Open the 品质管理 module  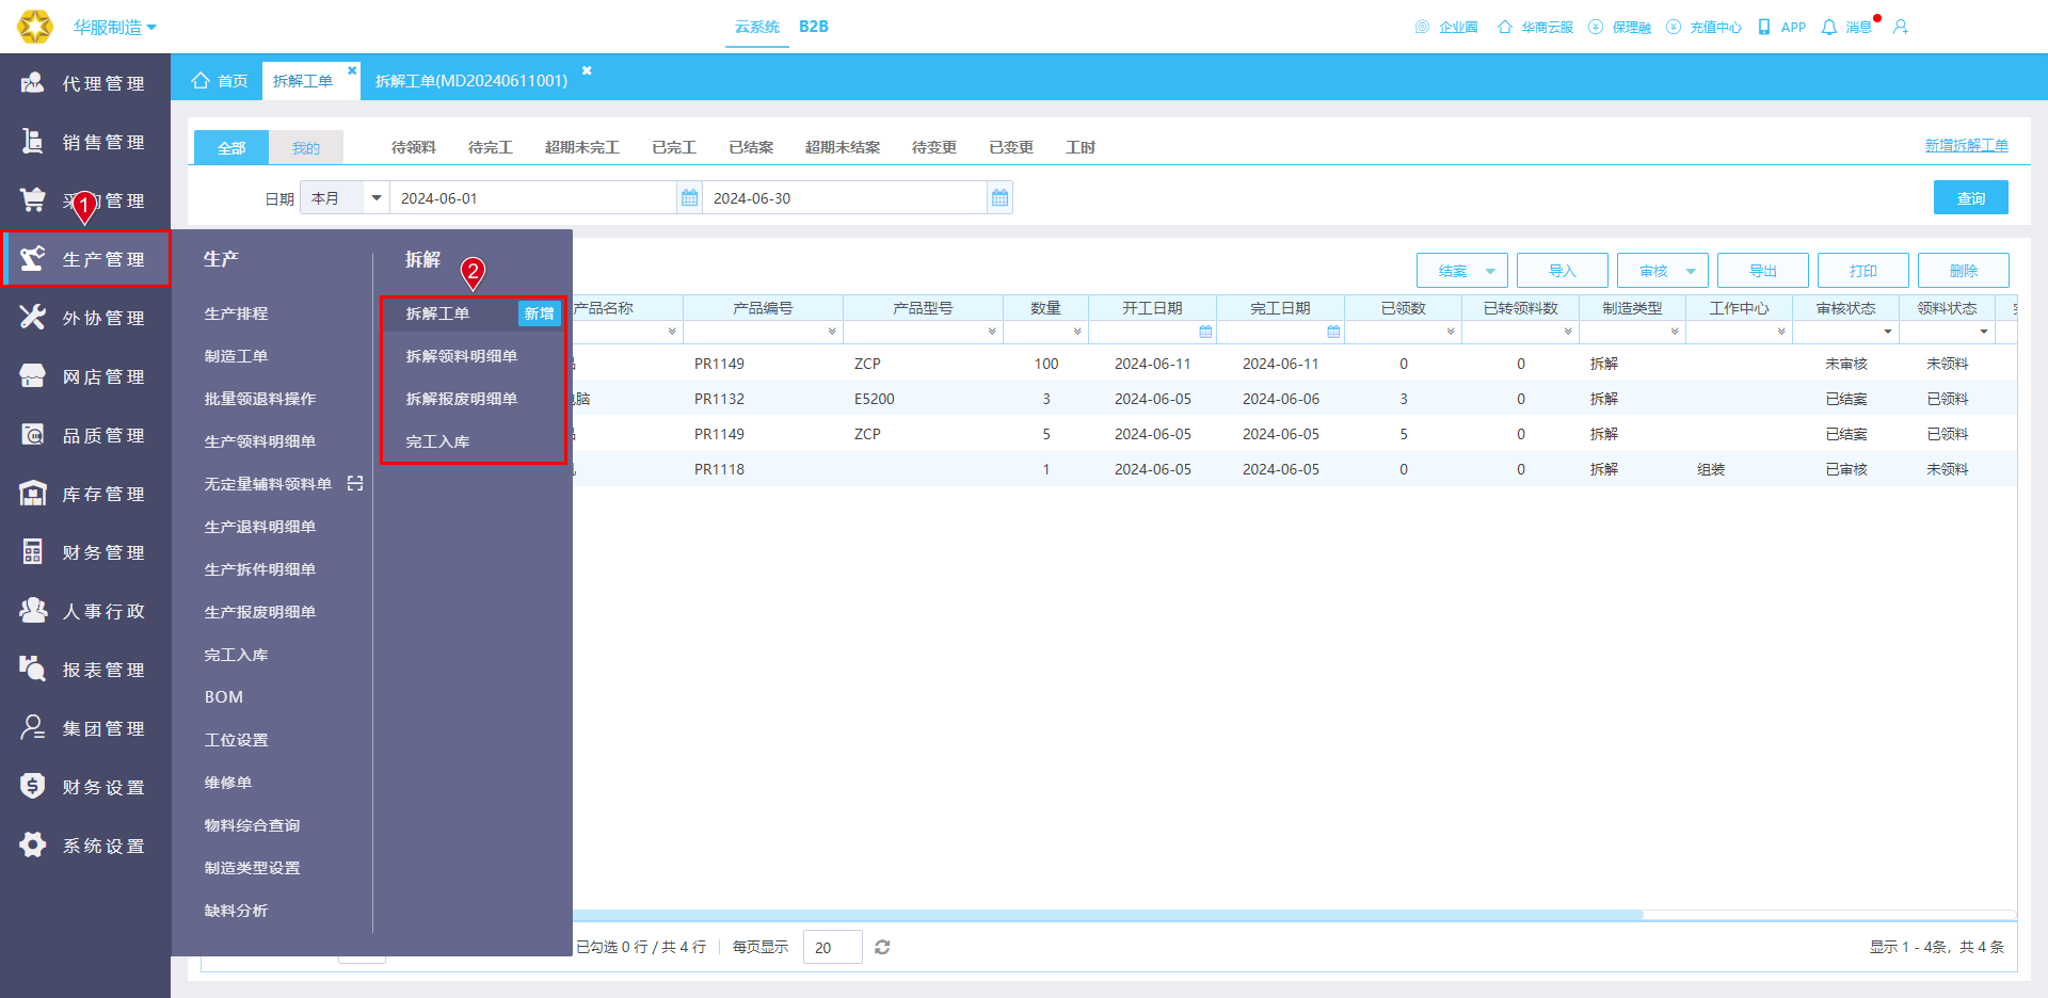click(85, 435)
